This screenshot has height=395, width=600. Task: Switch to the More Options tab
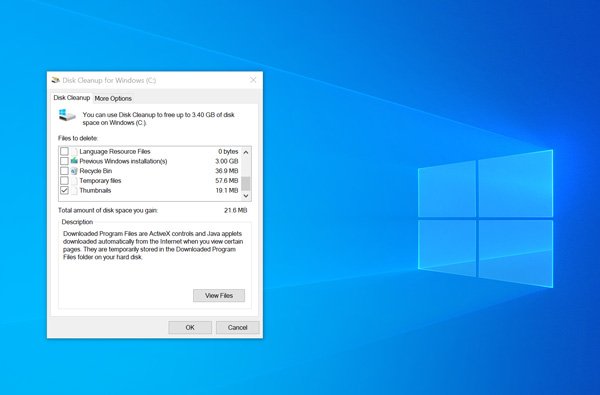coord(113,98)
